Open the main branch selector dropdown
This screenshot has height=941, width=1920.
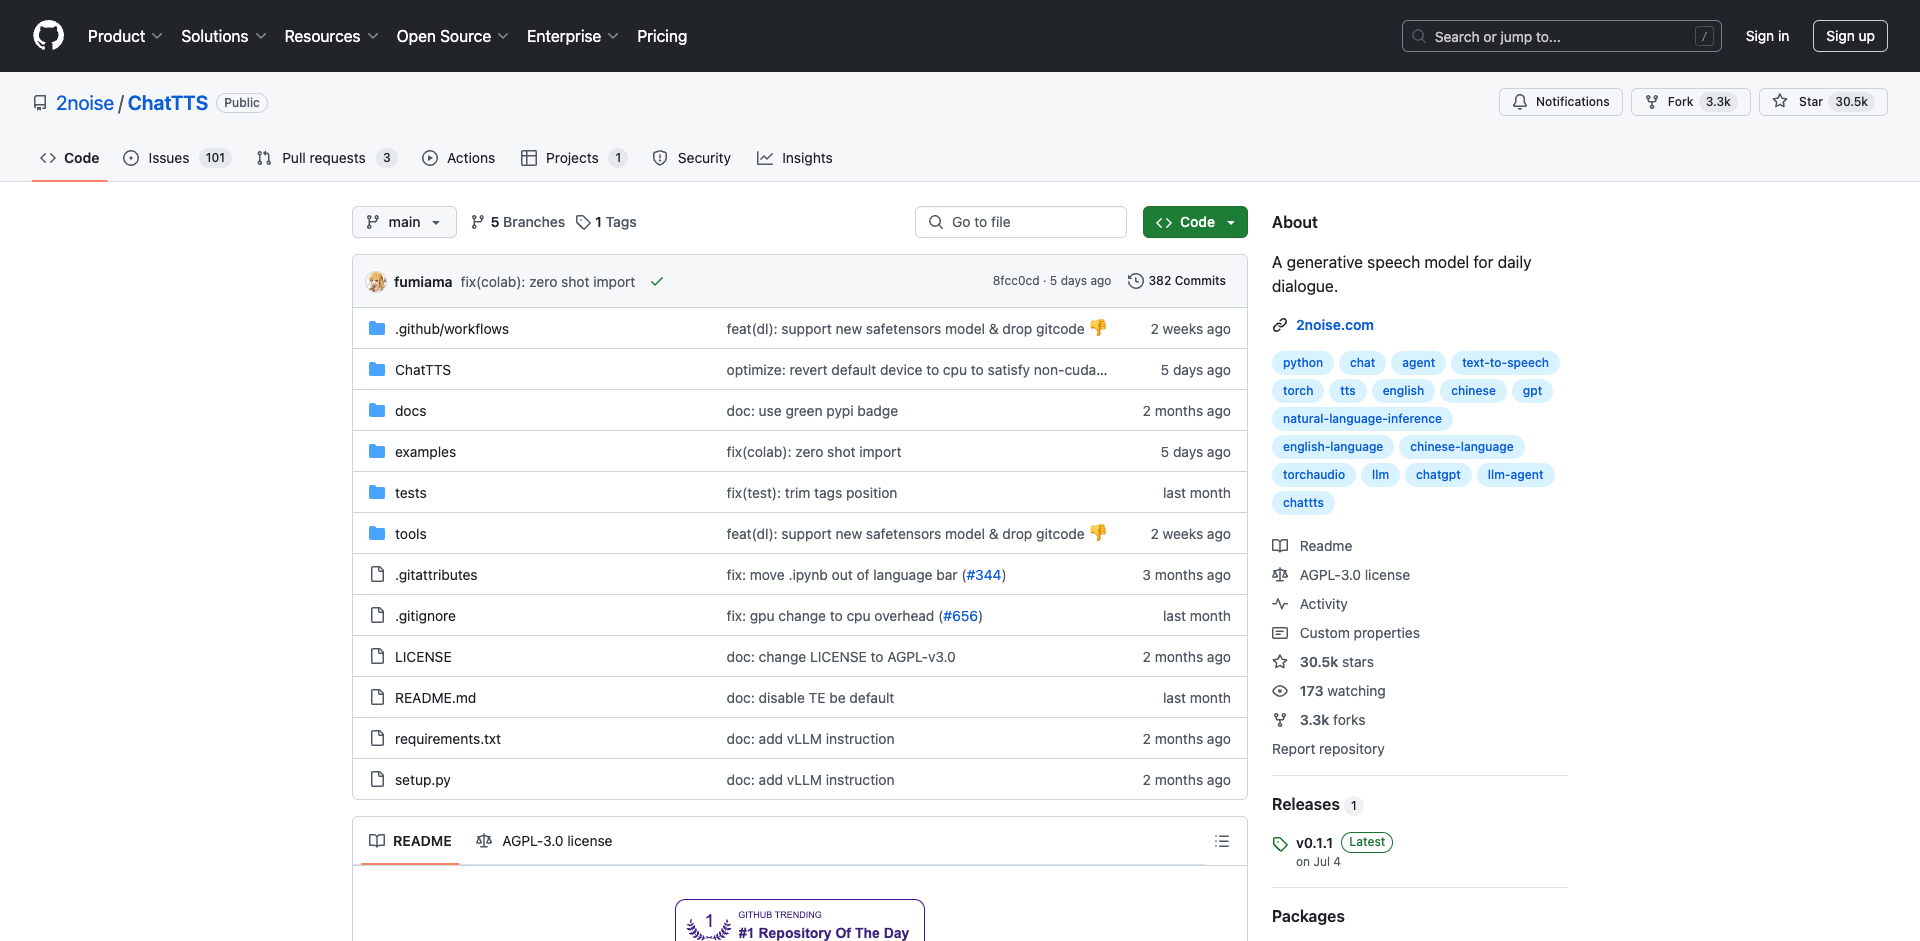tap(404, 222)
